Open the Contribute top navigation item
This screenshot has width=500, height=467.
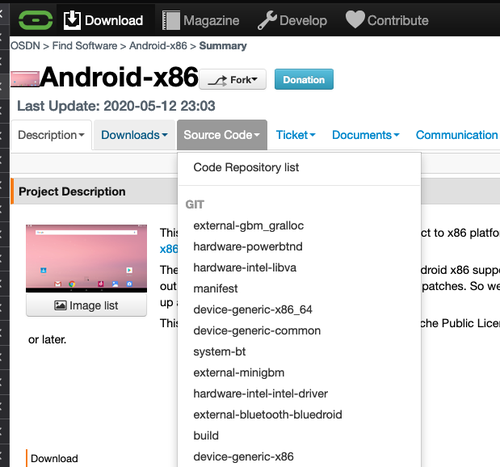click(x=387, y=20)
